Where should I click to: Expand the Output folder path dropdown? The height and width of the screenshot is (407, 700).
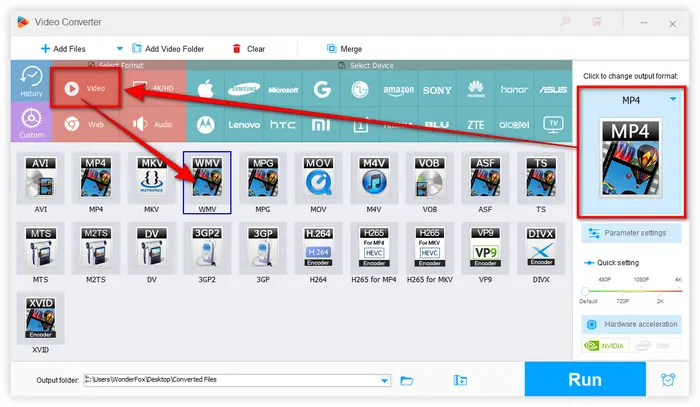[x=384, y=380]
